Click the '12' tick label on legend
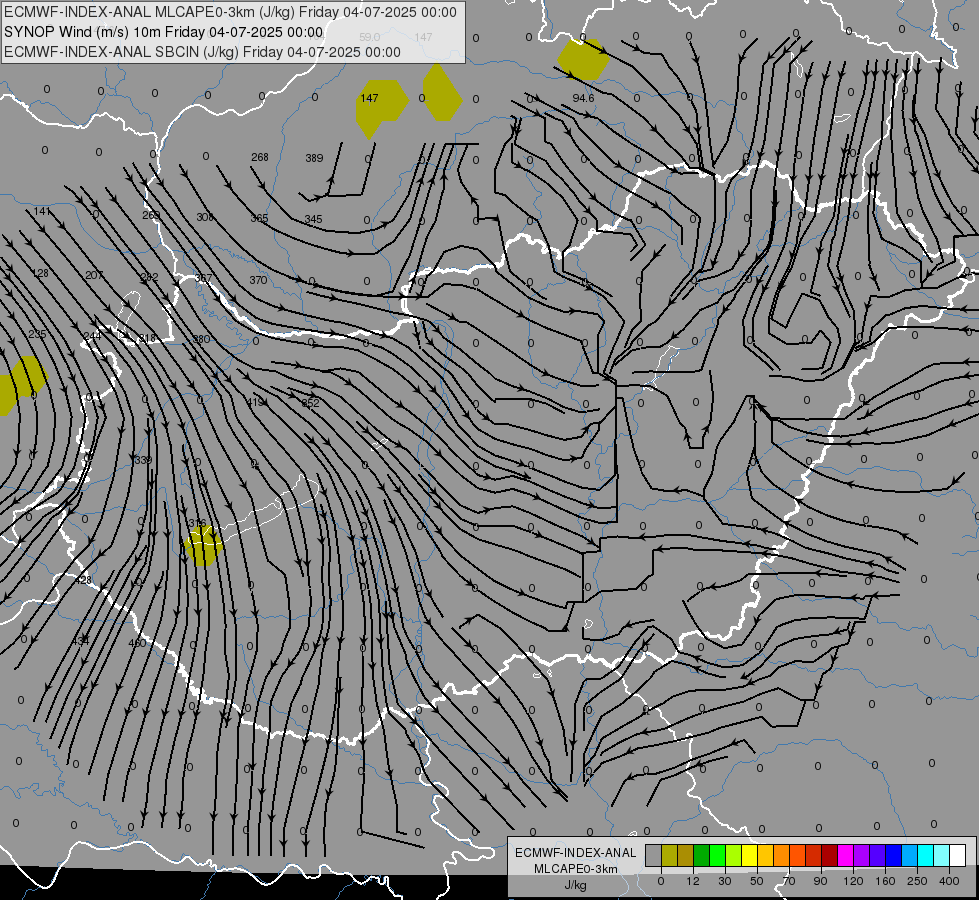Screen dimensions: 979x900 693,881
